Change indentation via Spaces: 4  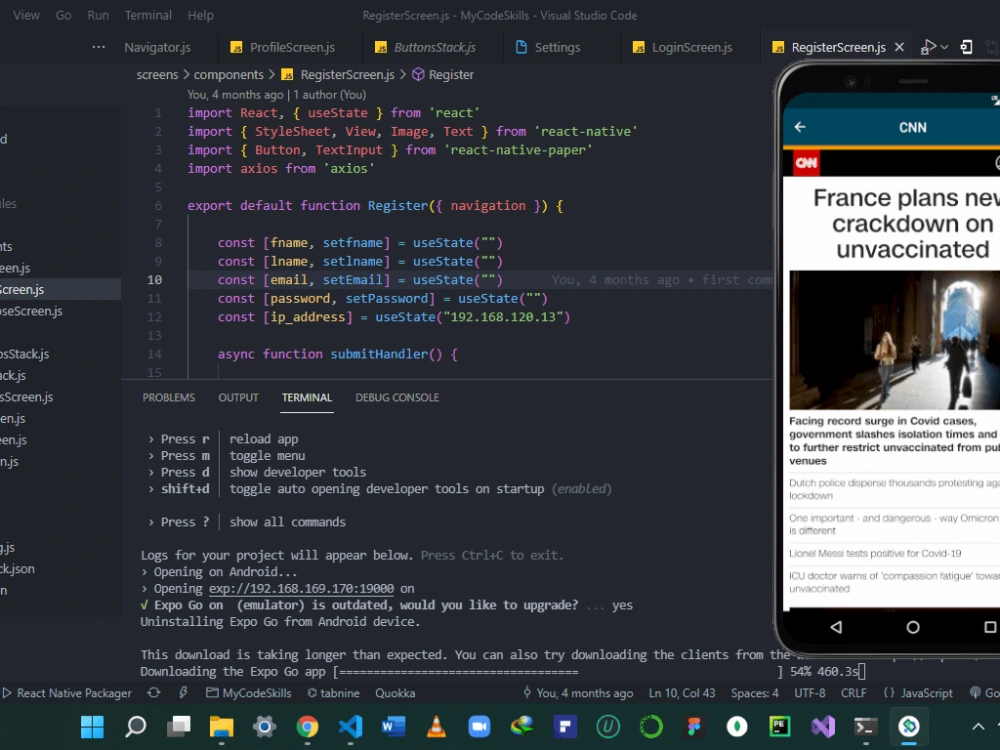pos(754,693)
